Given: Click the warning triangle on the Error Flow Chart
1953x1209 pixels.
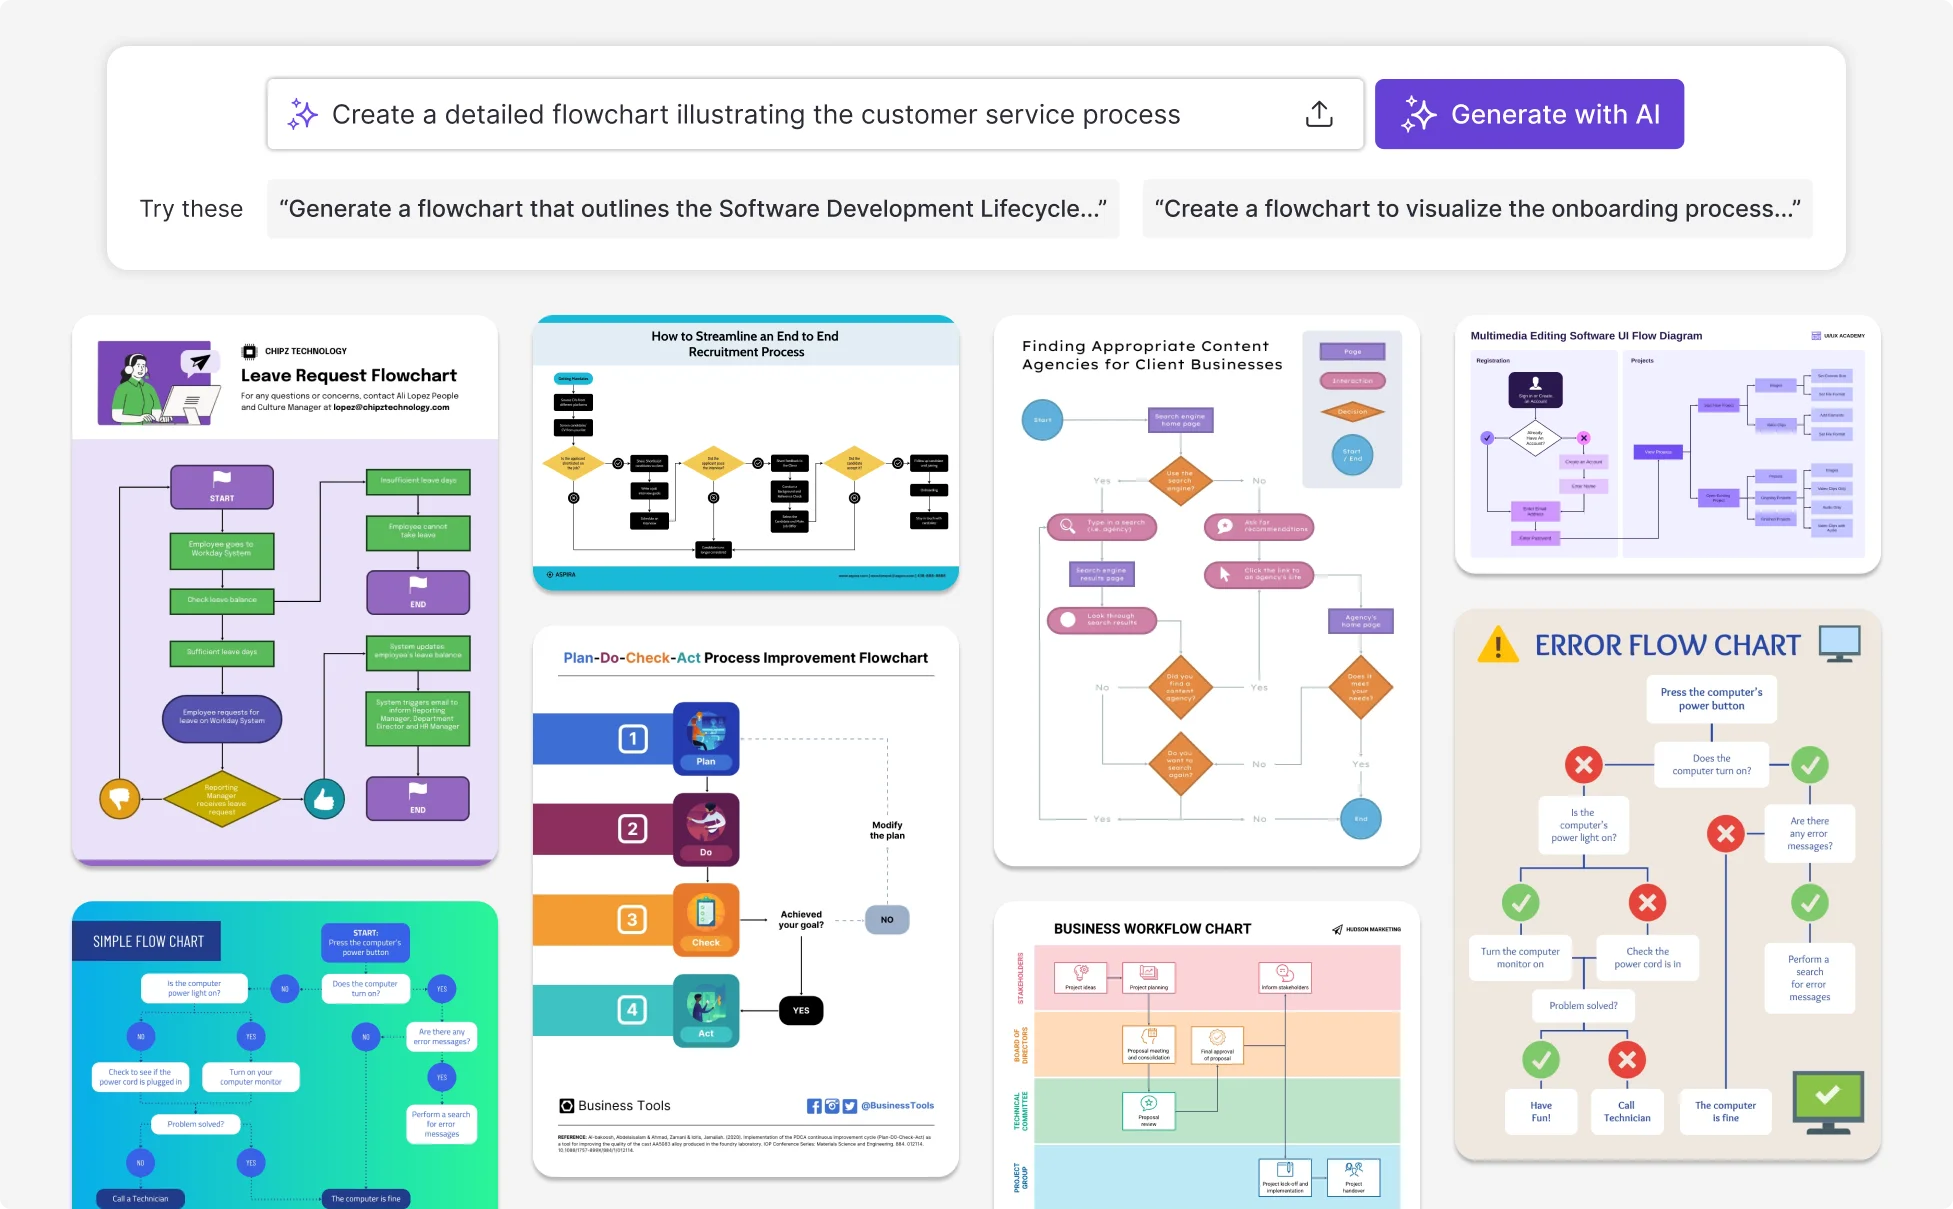Looking at the screenshot, I should point(1499,644).
